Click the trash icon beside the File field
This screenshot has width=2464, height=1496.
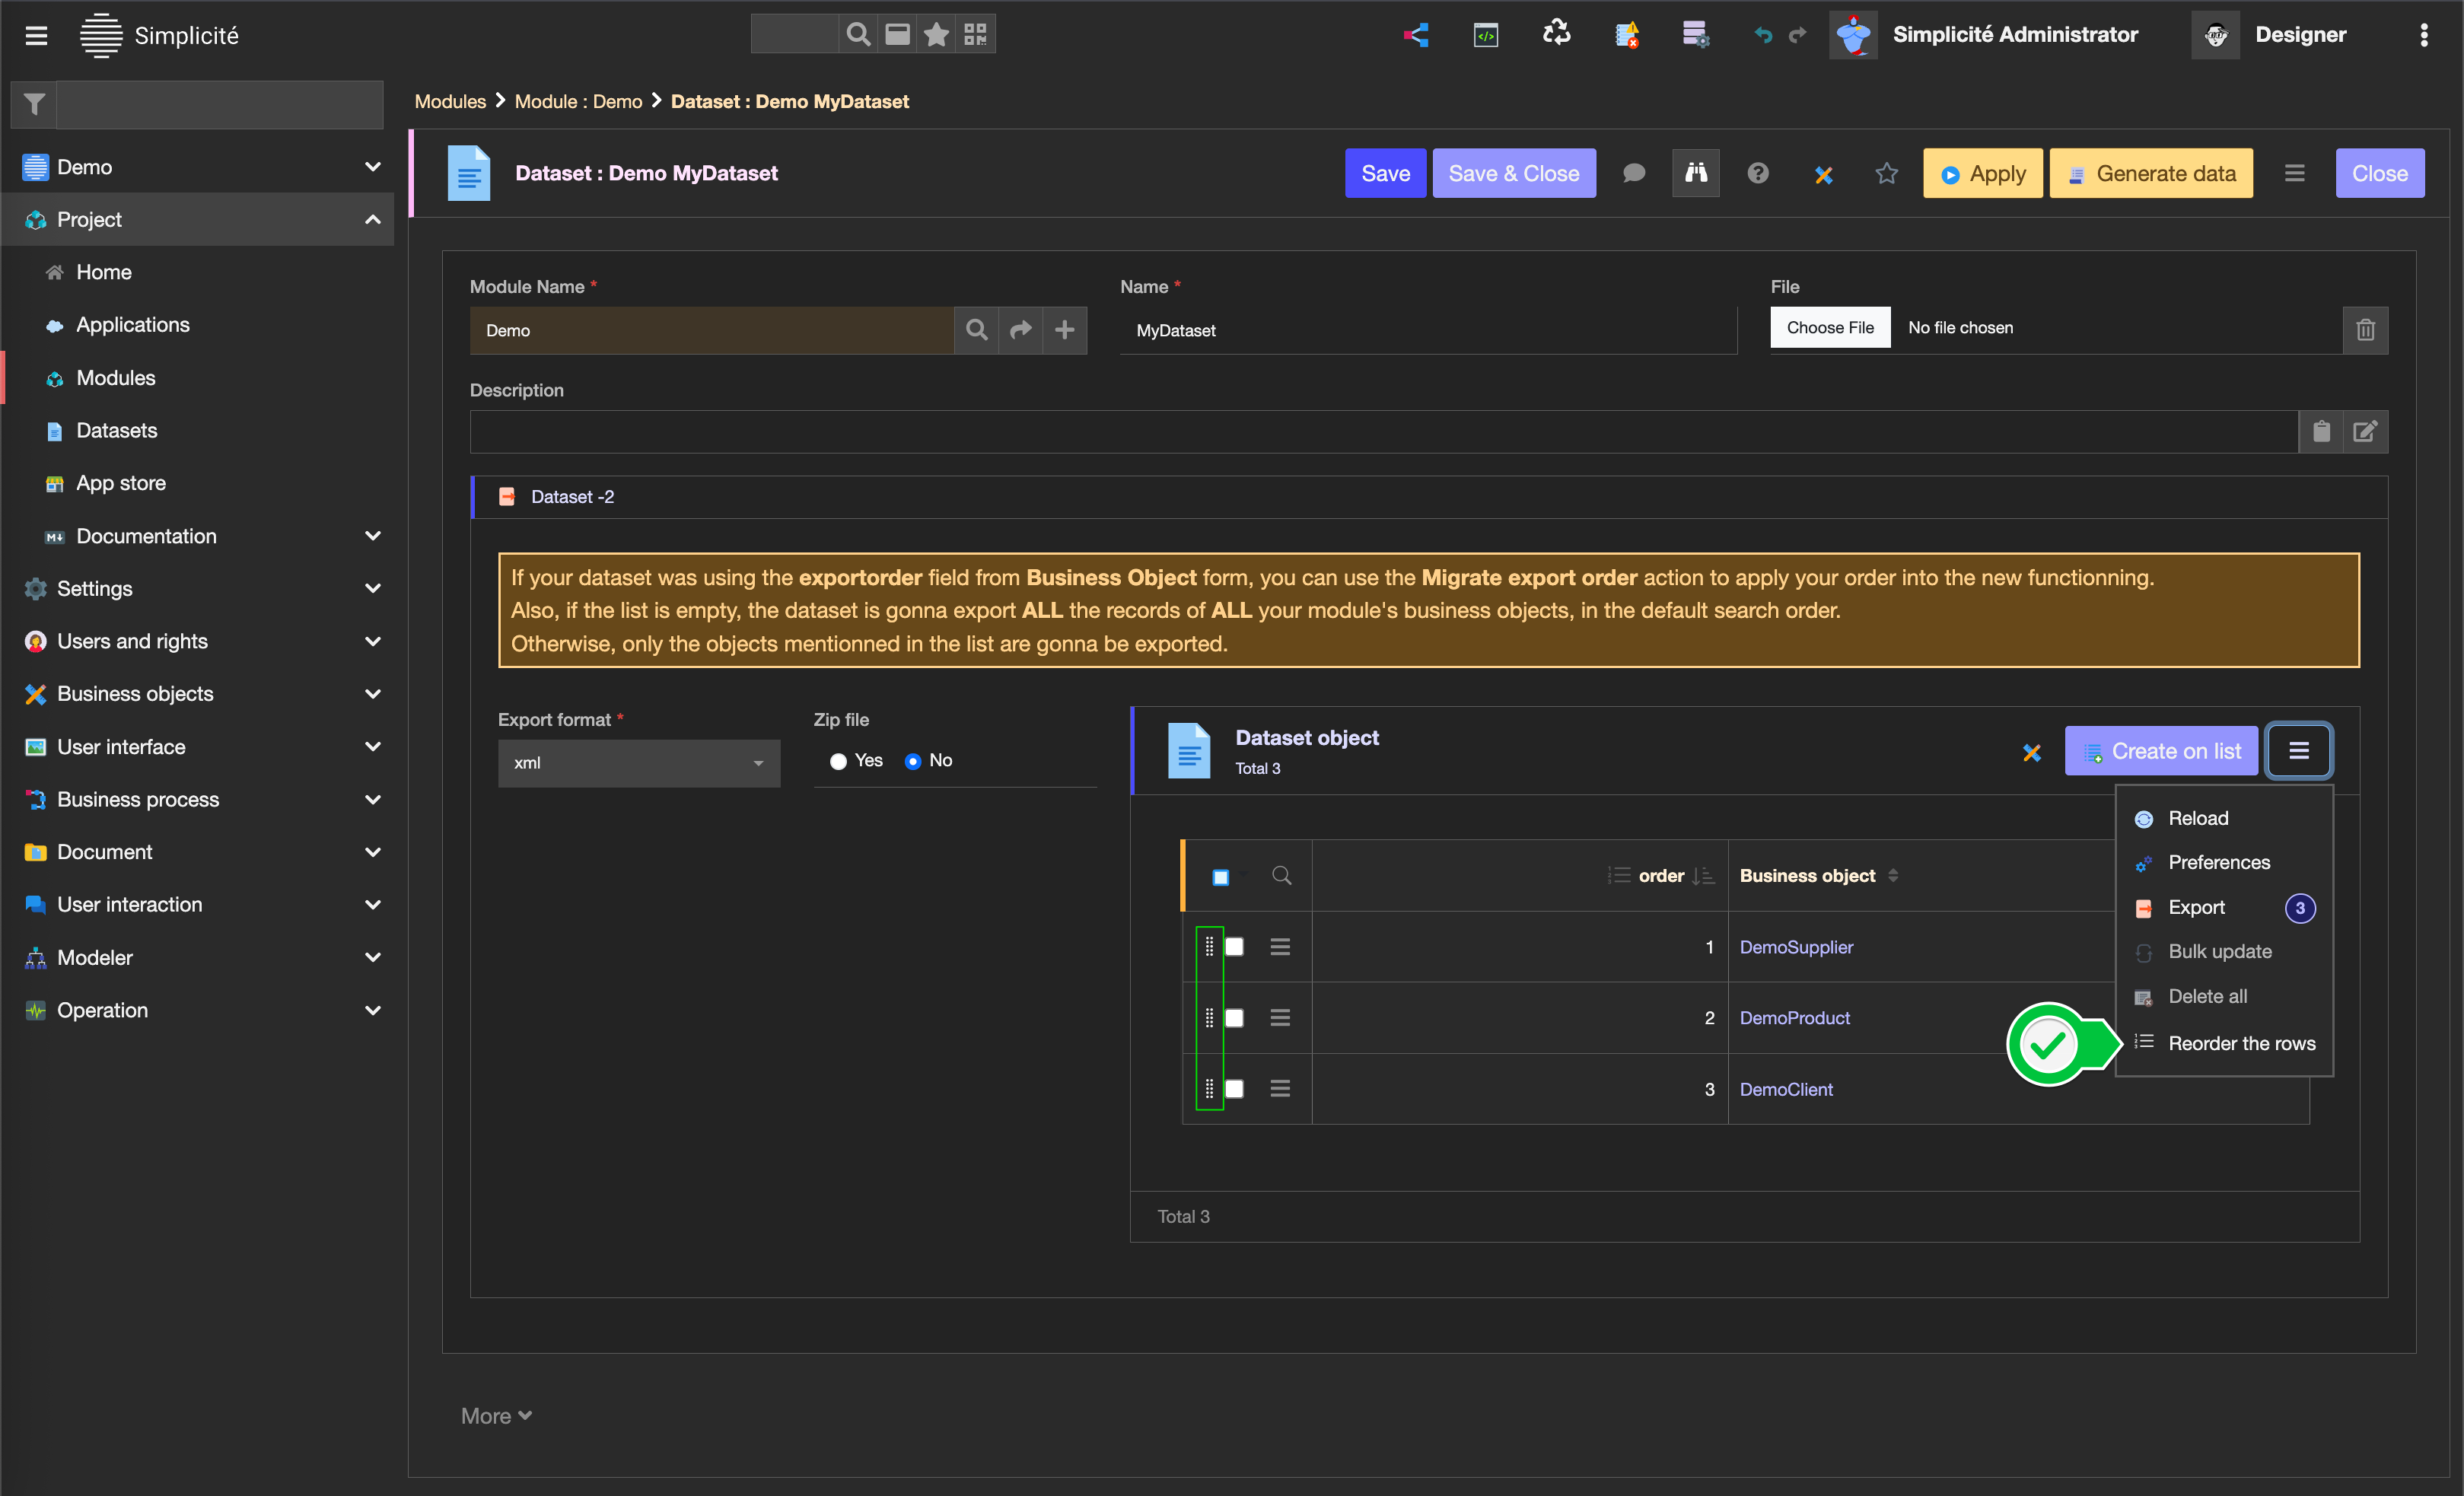tap(2365, 329)
